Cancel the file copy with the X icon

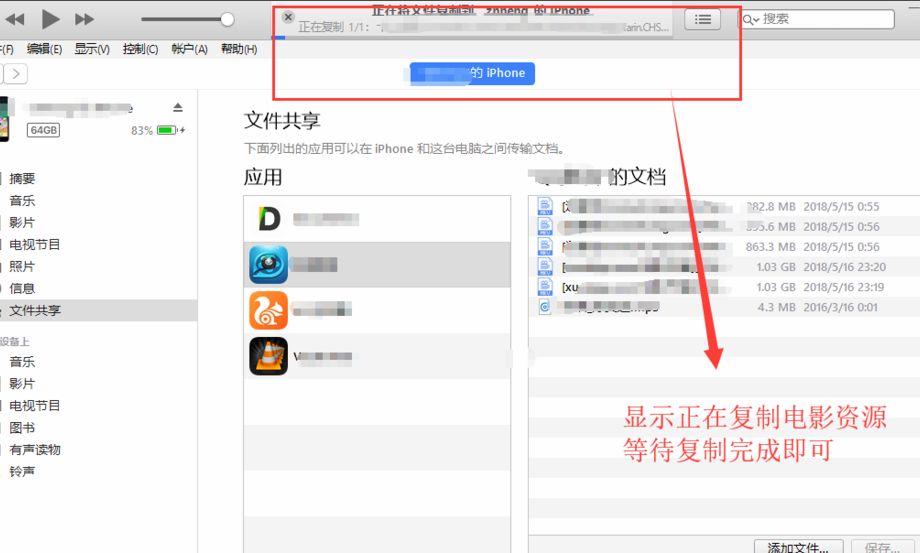[288, 17]
